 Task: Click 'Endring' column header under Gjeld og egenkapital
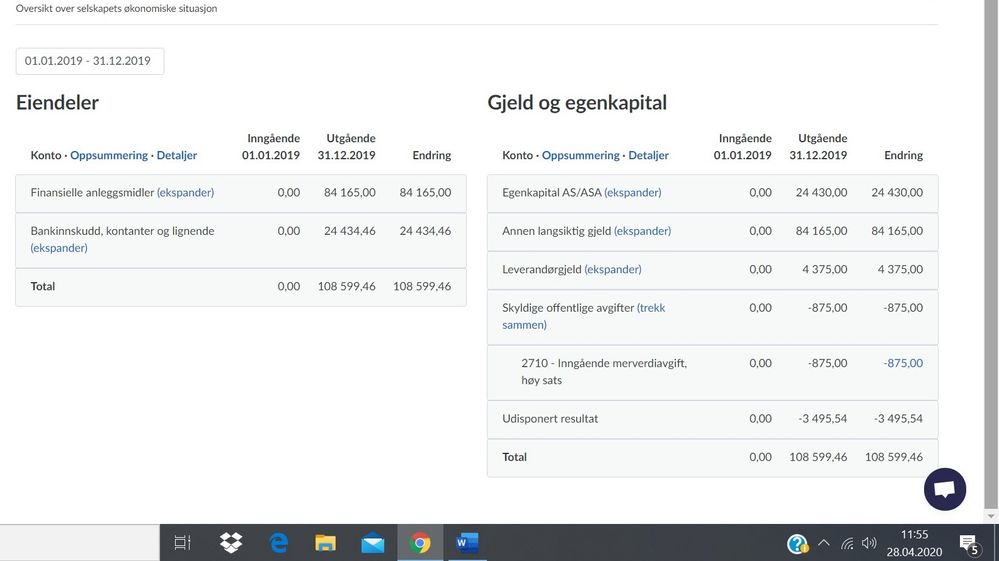pos(903,155)
